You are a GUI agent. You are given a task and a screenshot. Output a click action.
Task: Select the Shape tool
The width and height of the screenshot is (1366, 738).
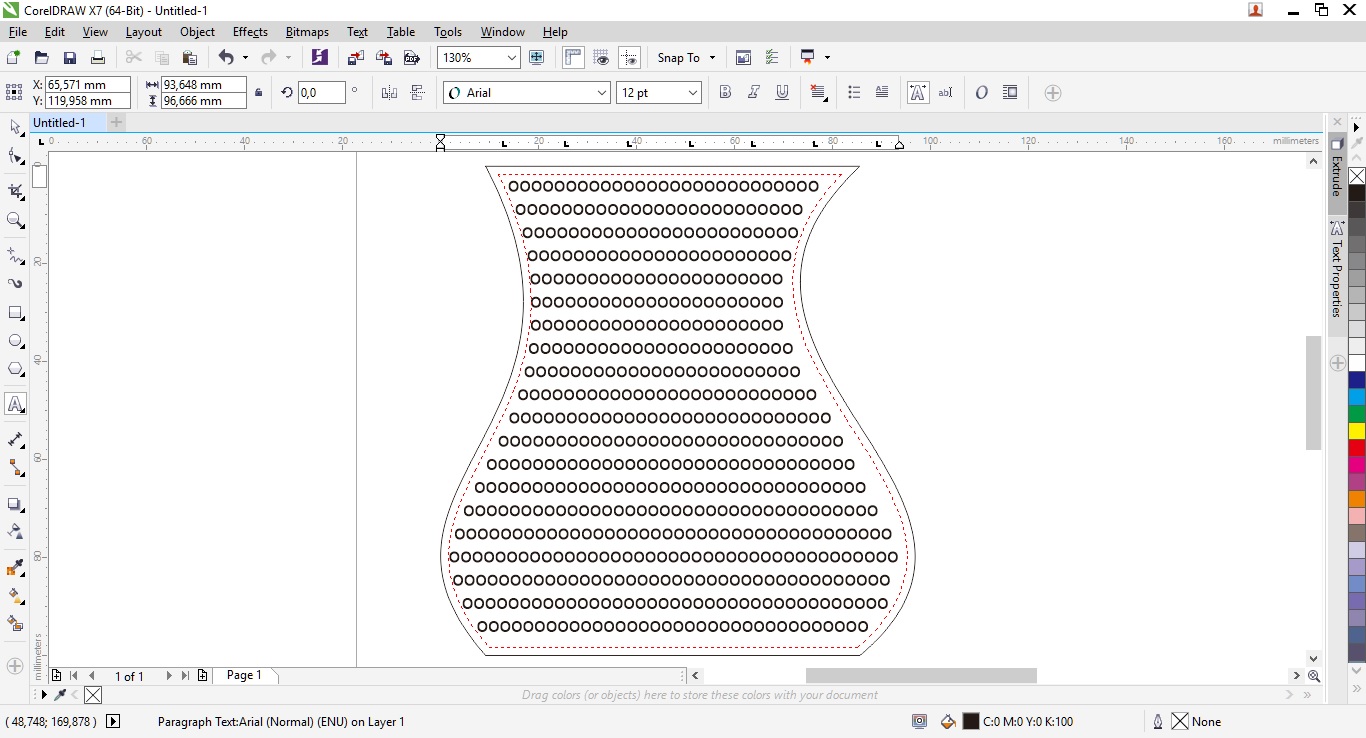coord(15,156)
